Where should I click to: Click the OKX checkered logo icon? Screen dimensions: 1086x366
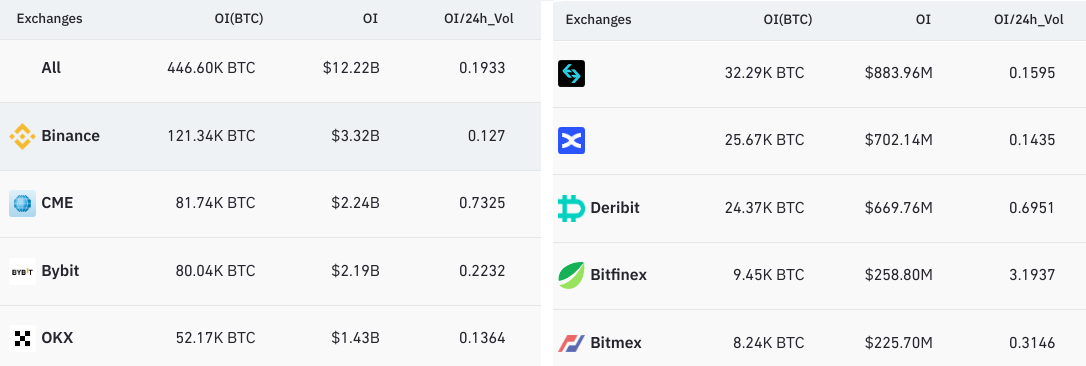click(x=22, y=338)
